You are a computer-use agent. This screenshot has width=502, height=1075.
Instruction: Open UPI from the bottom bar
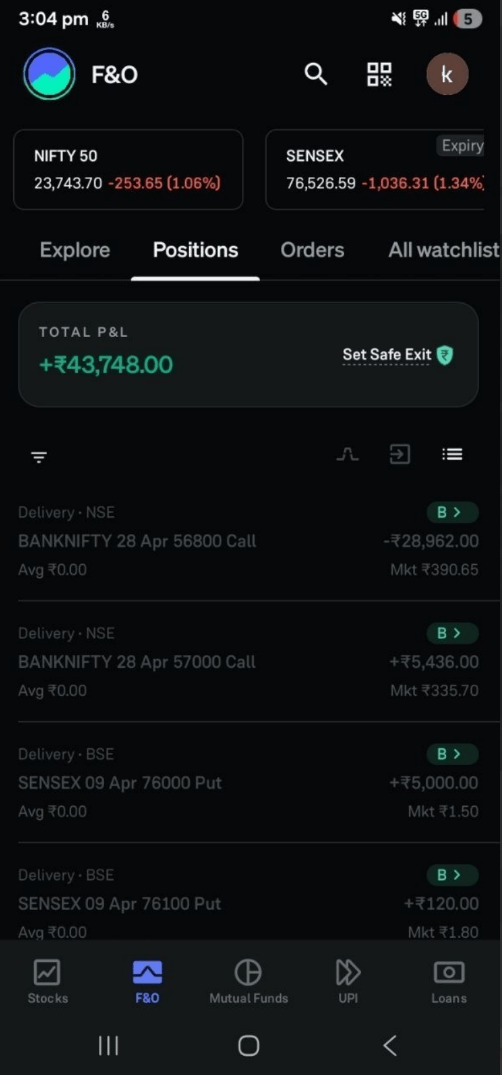pyautogui.click(x=348, y=981)
